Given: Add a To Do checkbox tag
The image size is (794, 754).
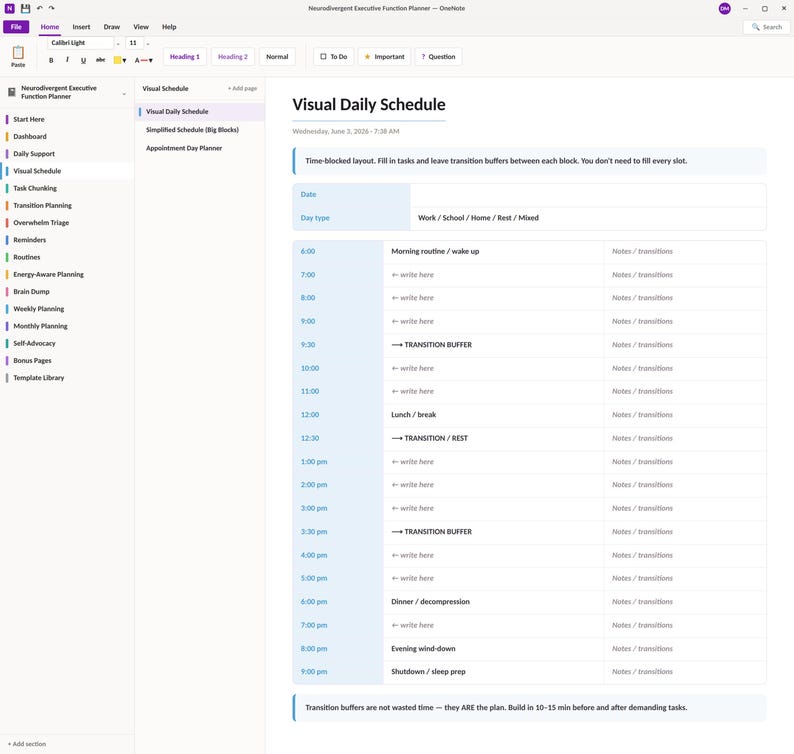Looking at the screenshot, I should (x=334, y=57).
